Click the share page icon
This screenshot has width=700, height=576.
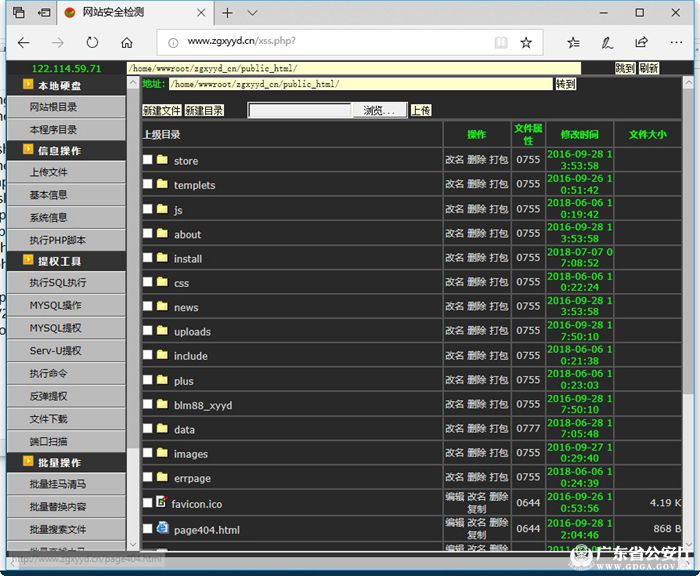[642, 42]
